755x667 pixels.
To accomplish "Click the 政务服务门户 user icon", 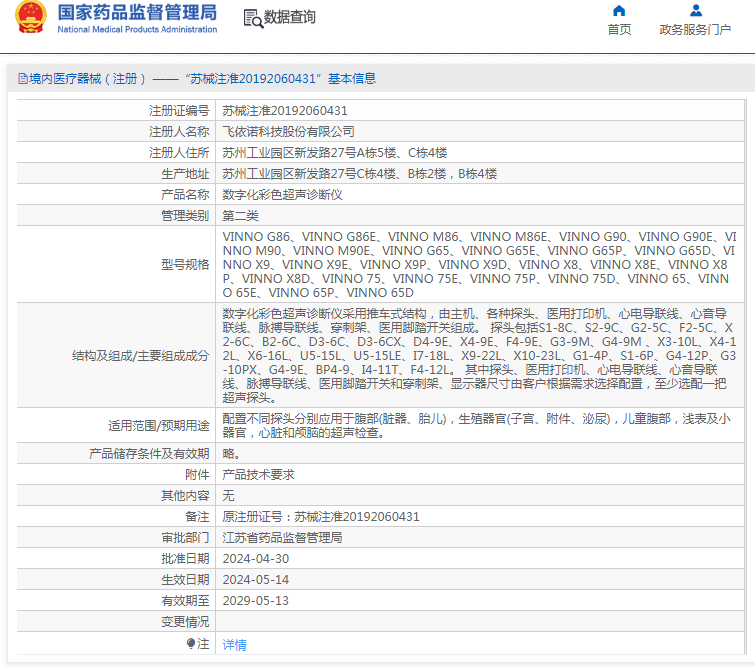I will pyautogui.click(x=696, y=11).
